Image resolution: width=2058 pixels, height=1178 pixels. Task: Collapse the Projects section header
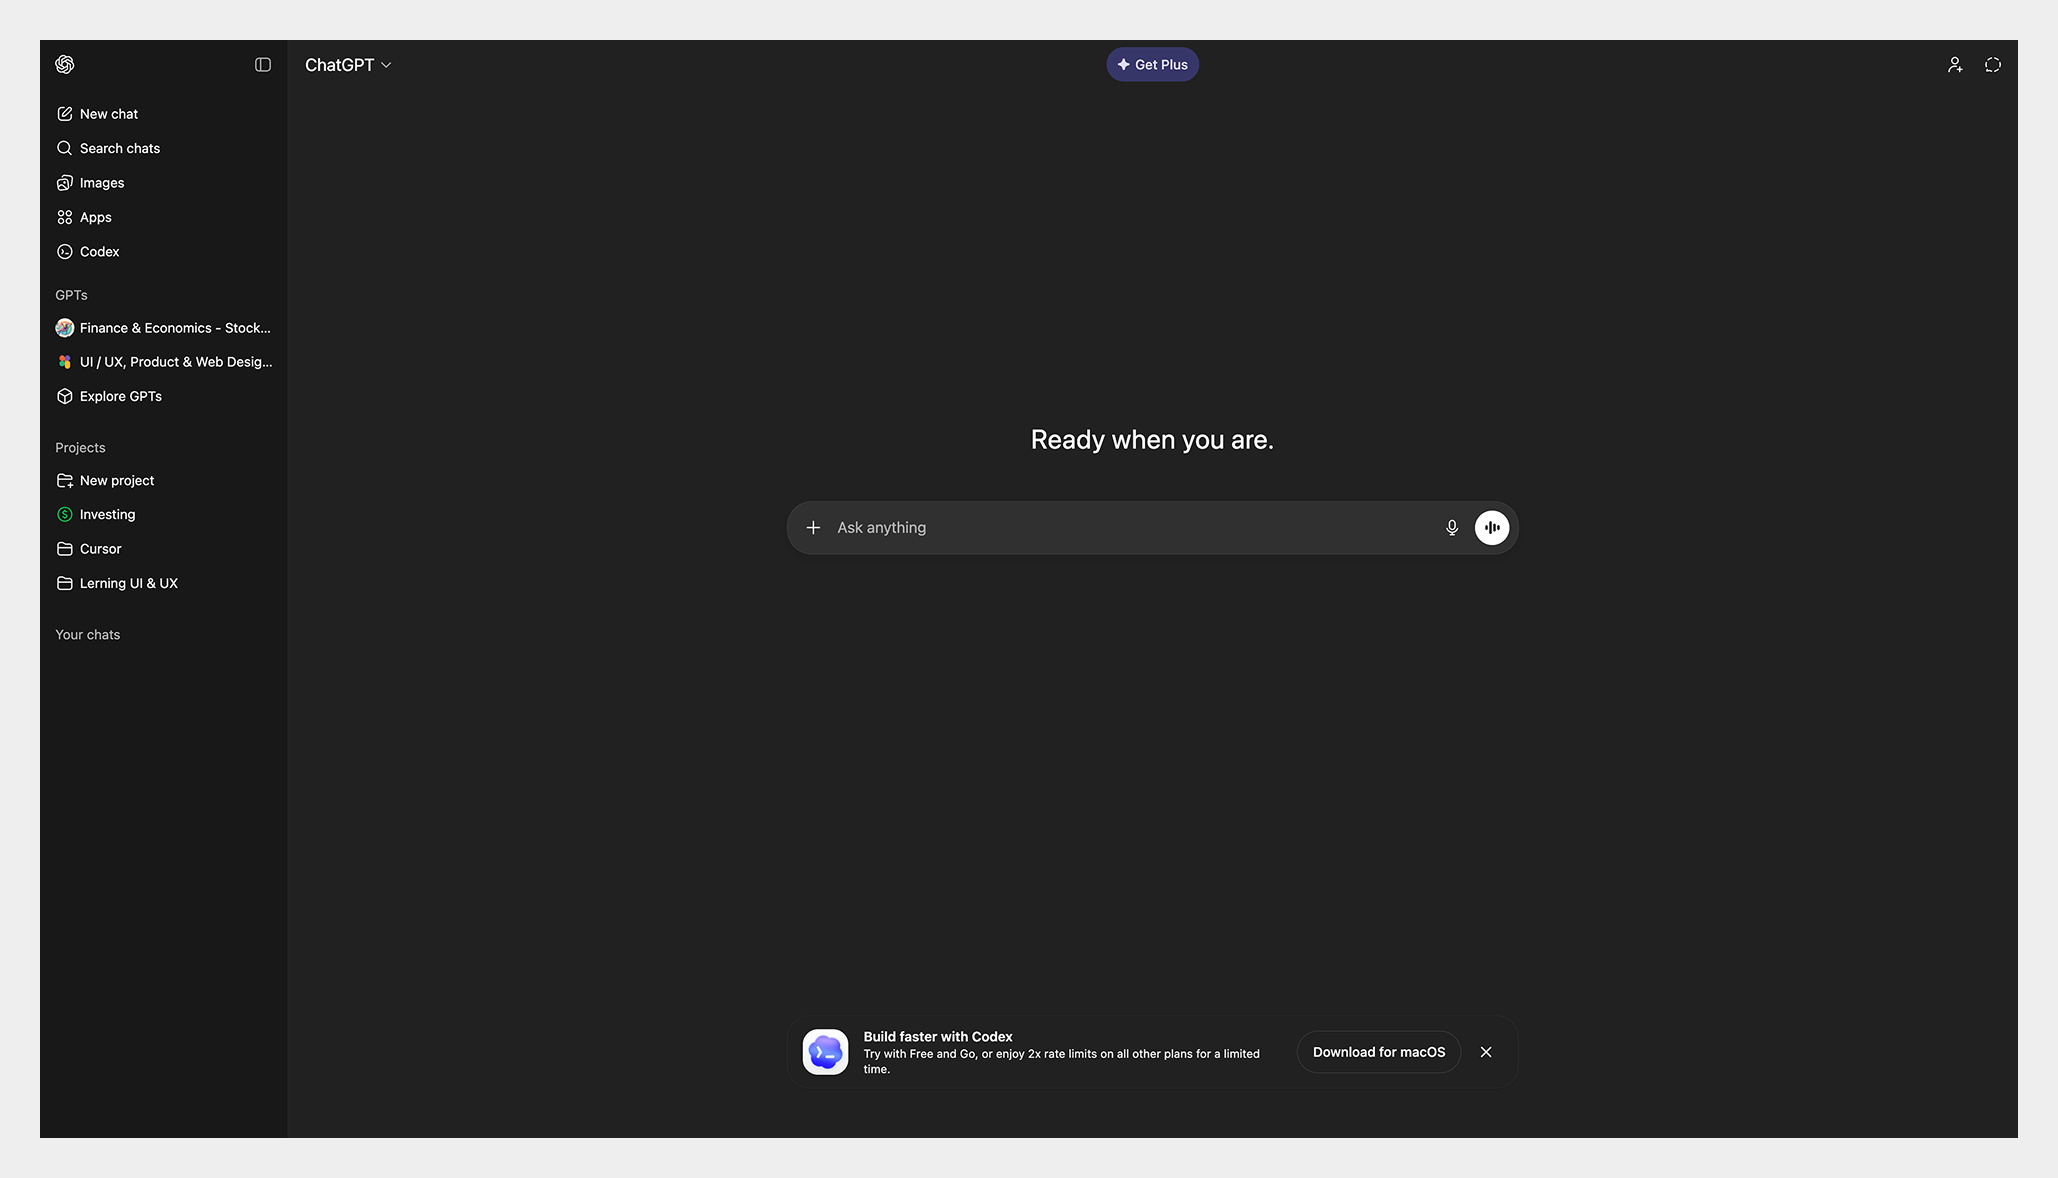tap(80, 448)
